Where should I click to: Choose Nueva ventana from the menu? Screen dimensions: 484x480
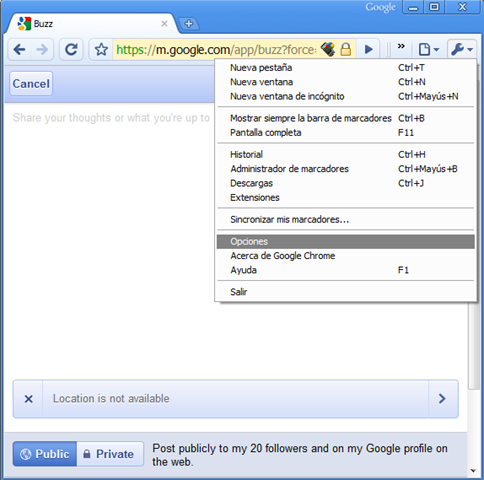(x=346, y=82)
